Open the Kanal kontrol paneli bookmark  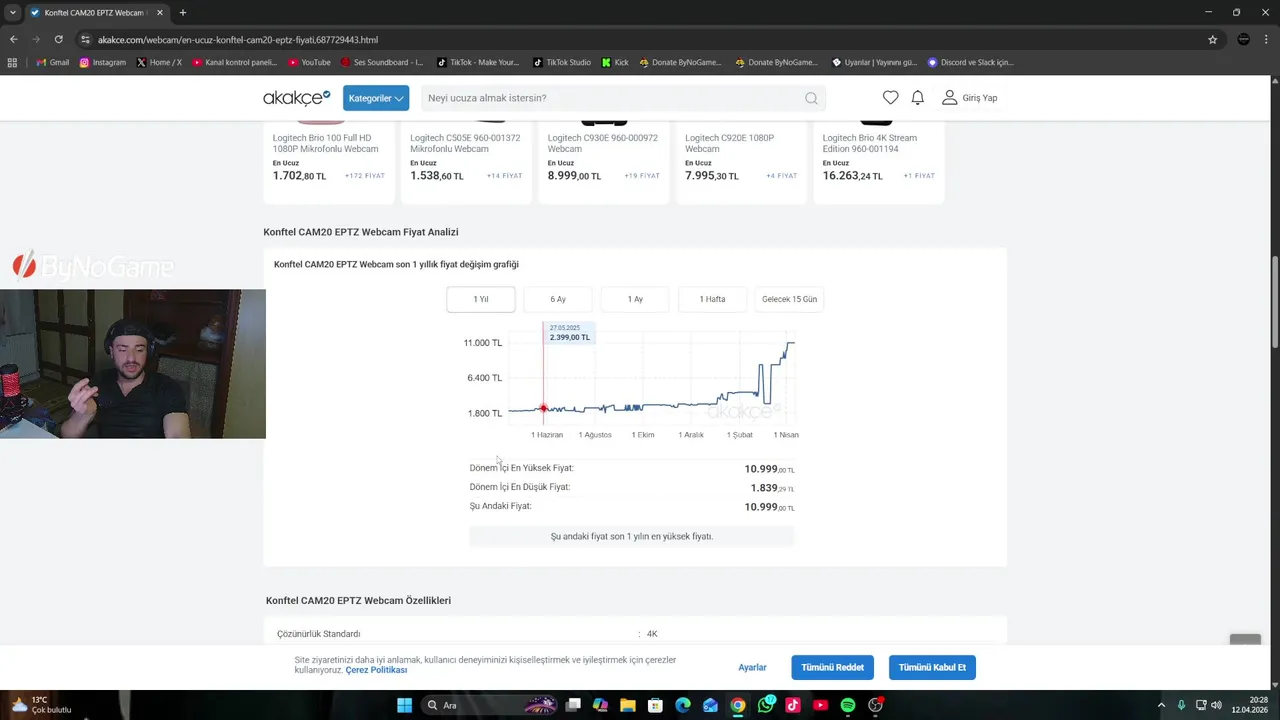click(234, 62)
